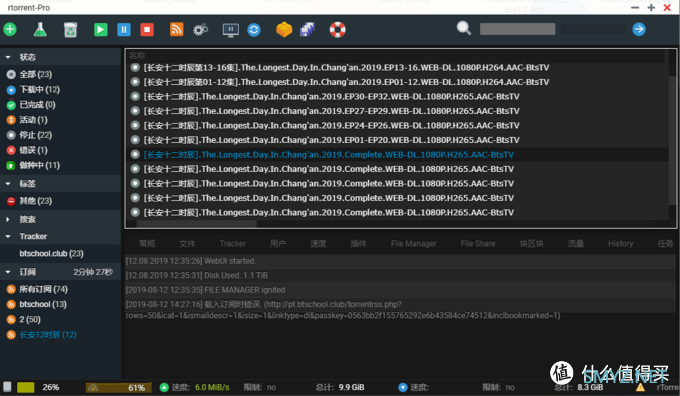The height and width of the screenshot is (396, 680).
Task: Click the 名称 column header
Action: 137,56
